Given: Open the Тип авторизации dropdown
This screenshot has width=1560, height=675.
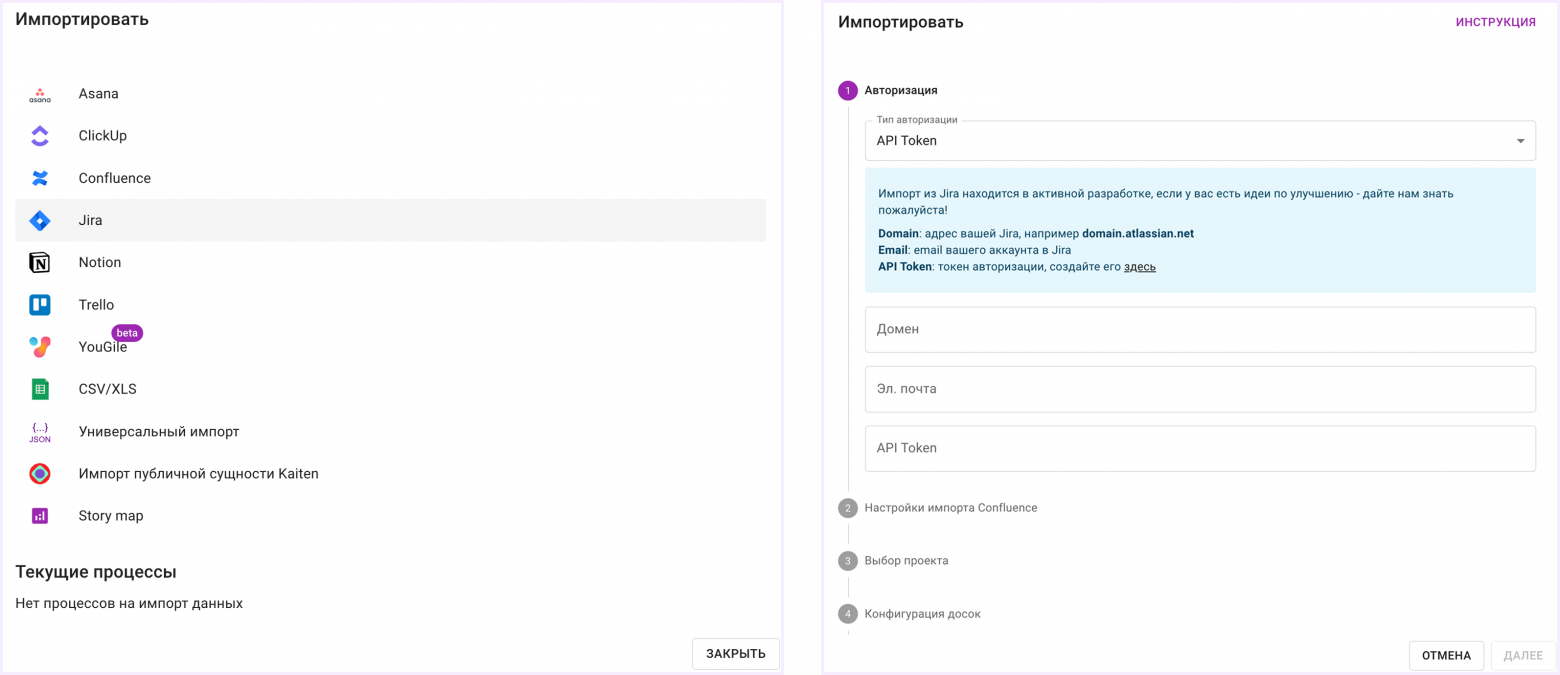Looking at the screenshot, I should point(1200,141).
